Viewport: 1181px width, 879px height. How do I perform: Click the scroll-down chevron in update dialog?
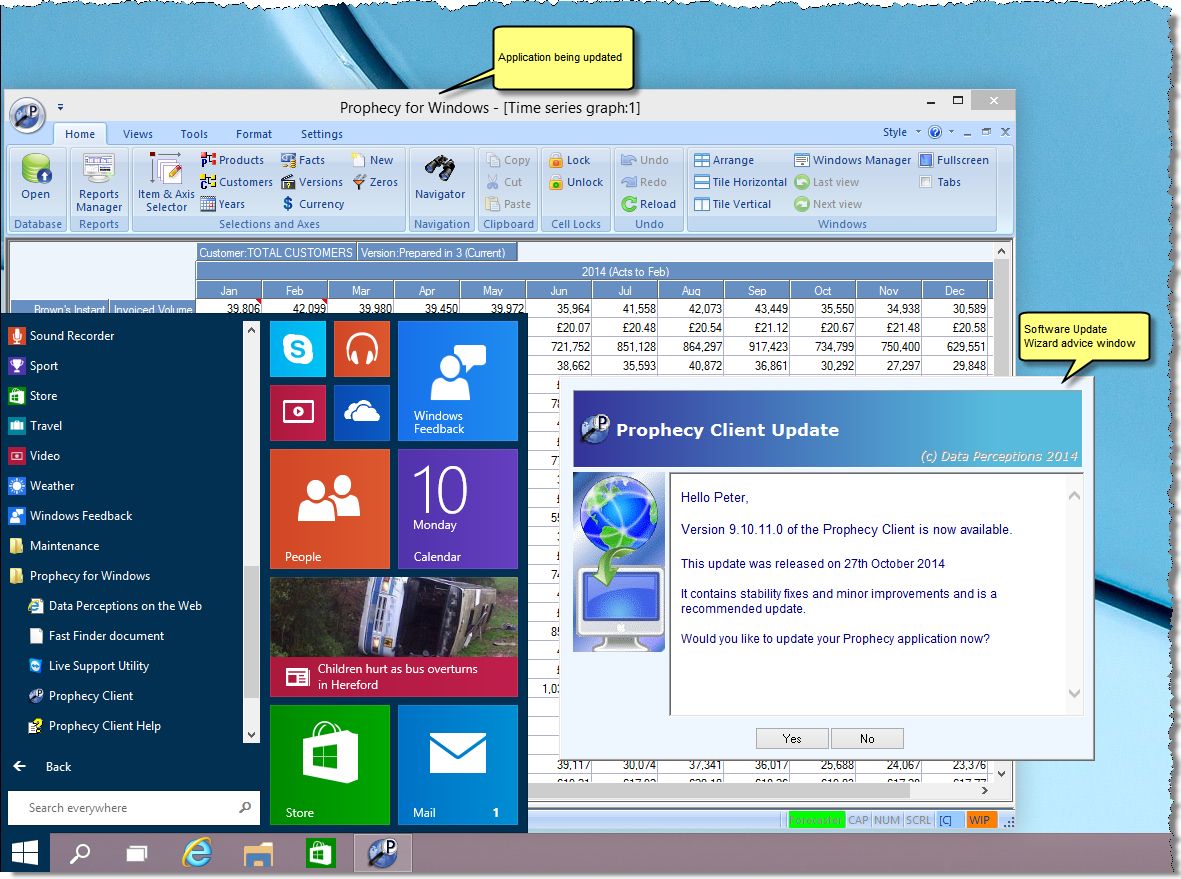coord(1074,692)
